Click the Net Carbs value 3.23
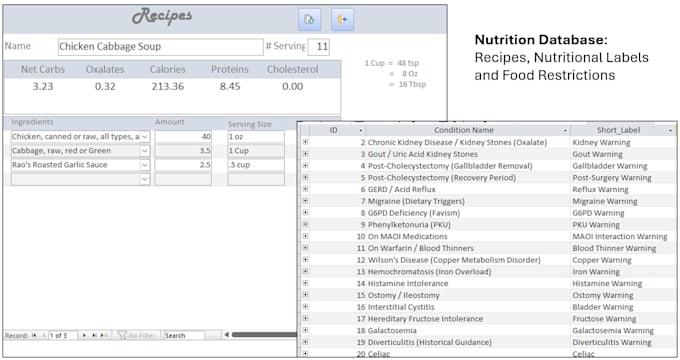This screenshot has width=680, height=360. (43, 86)
